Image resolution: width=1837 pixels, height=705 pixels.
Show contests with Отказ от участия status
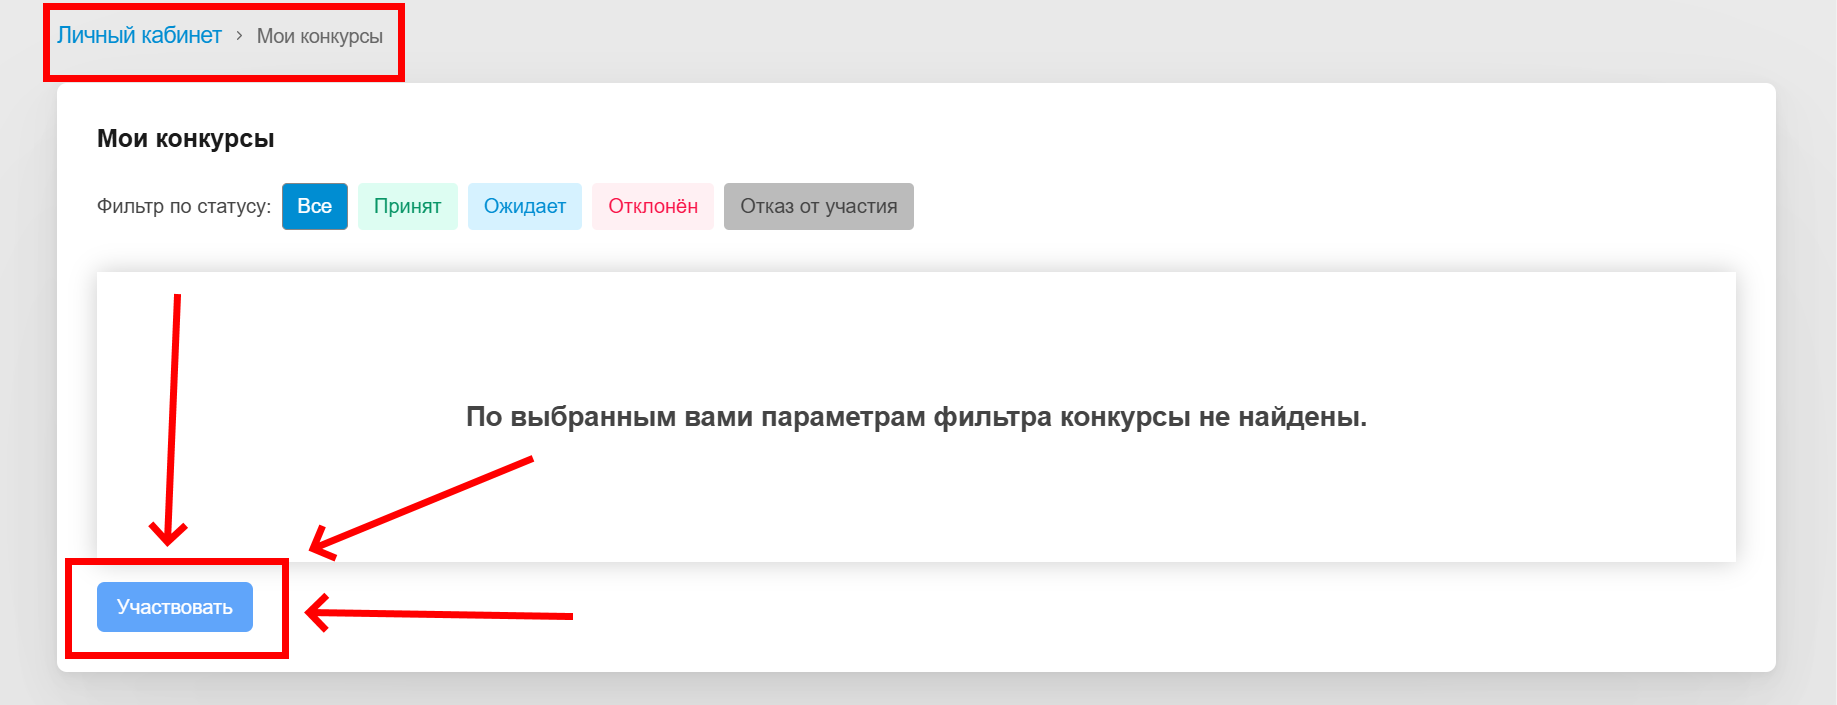pyautogui.click(x=818, y=206)
